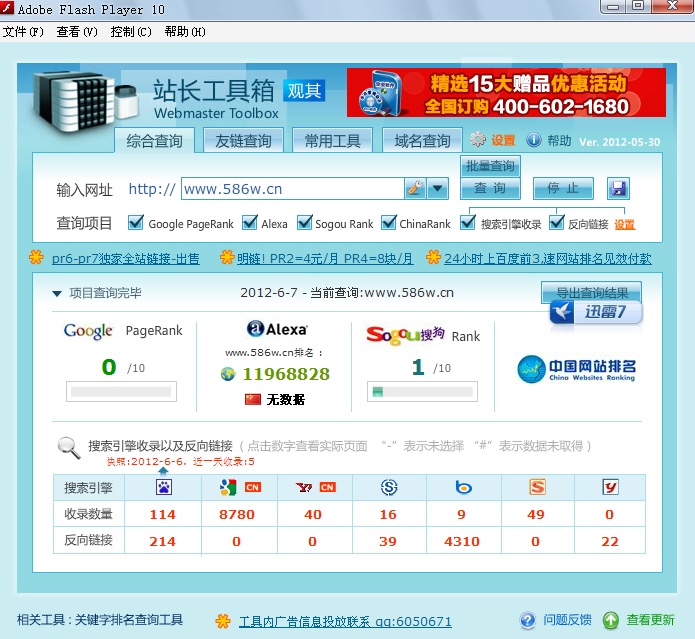Click the Sogou Rank progress bar

[x=422, y=391]
